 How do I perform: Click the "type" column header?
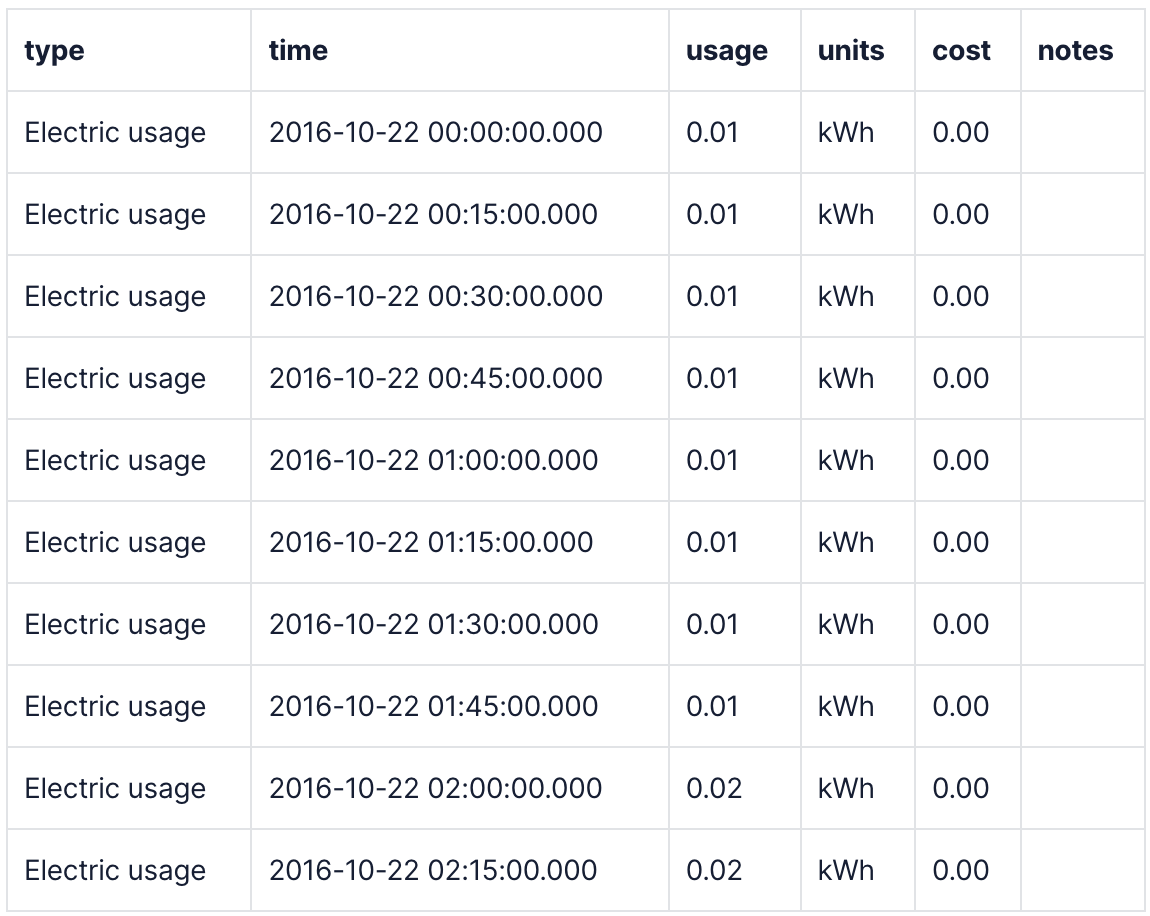(54, 51)
